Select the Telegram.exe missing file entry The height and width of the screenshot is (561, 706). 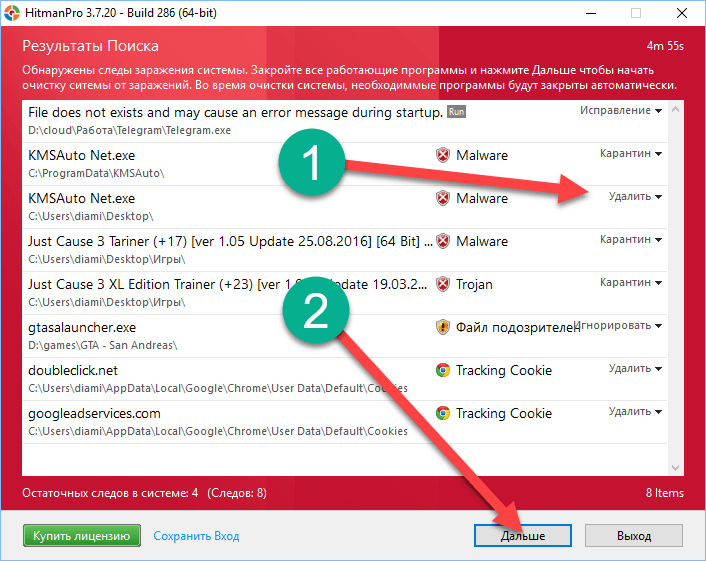coord(344,121)
